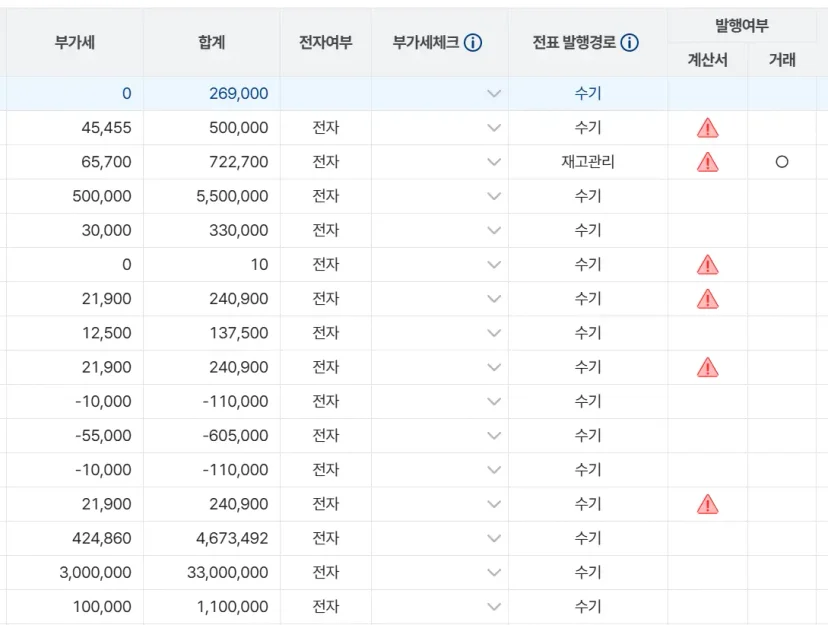
Task: Click the 1,100,000 total cell
Action: pos(212,607)
